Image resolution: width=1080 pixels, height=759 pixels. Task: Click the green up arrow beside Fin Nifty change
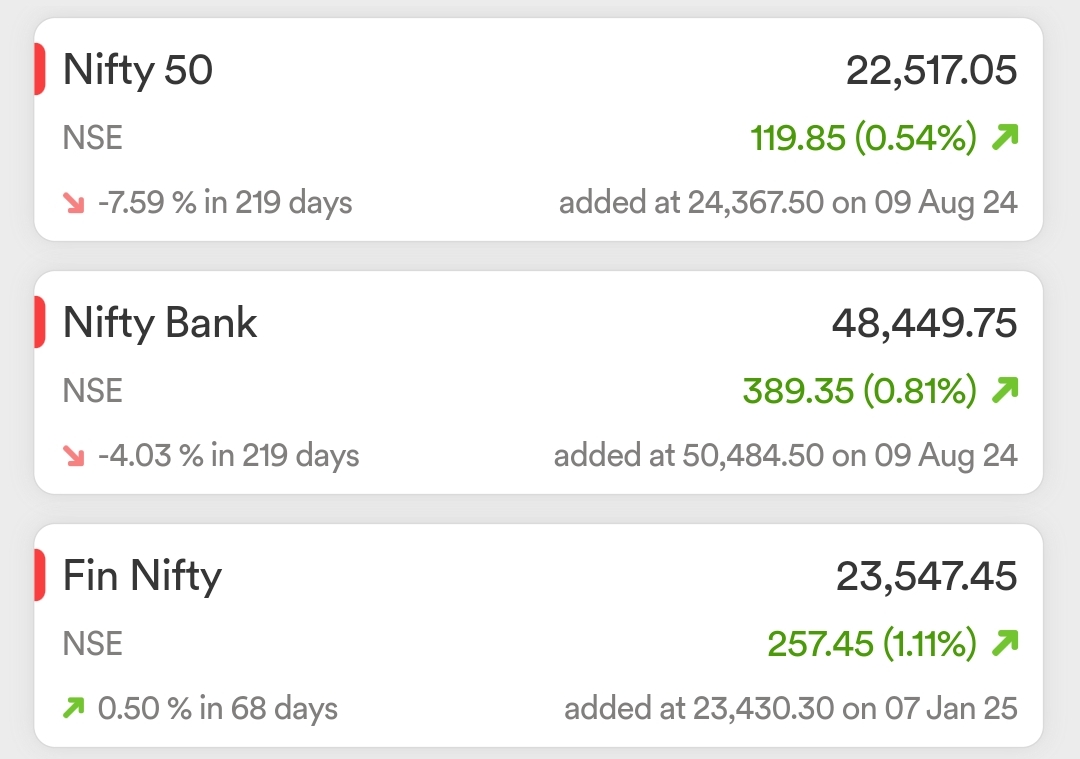[1004, 644]
